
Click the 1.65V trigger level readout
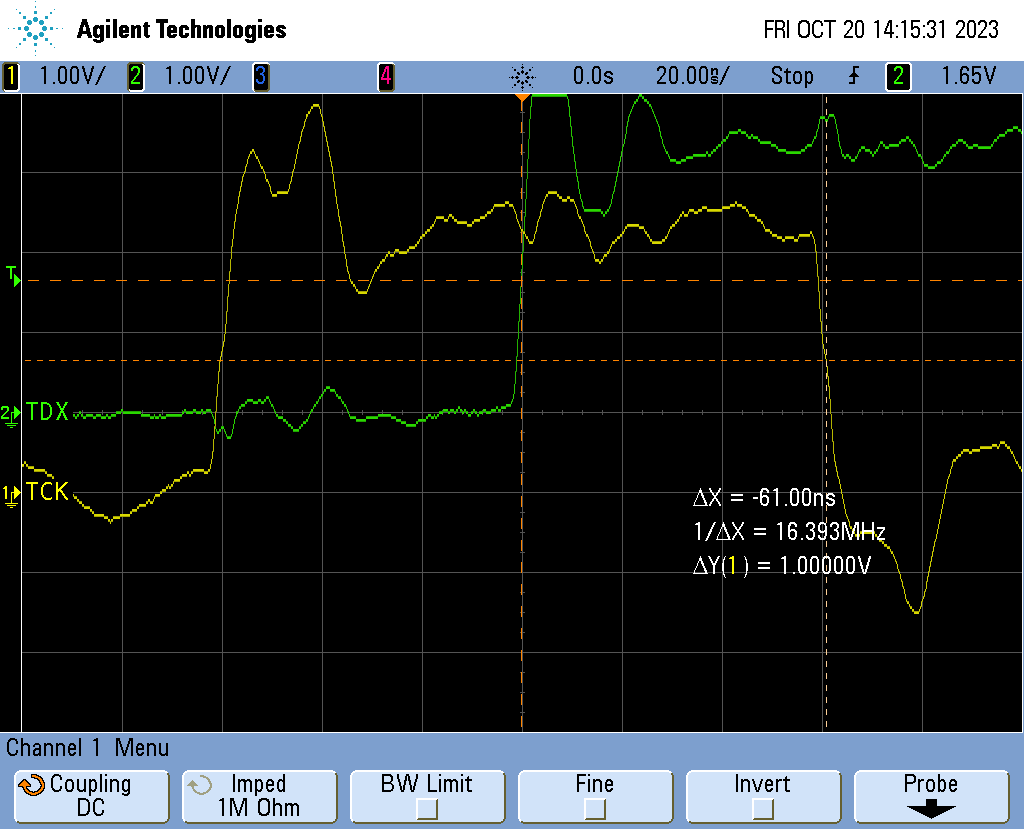[x=968, y=76]
